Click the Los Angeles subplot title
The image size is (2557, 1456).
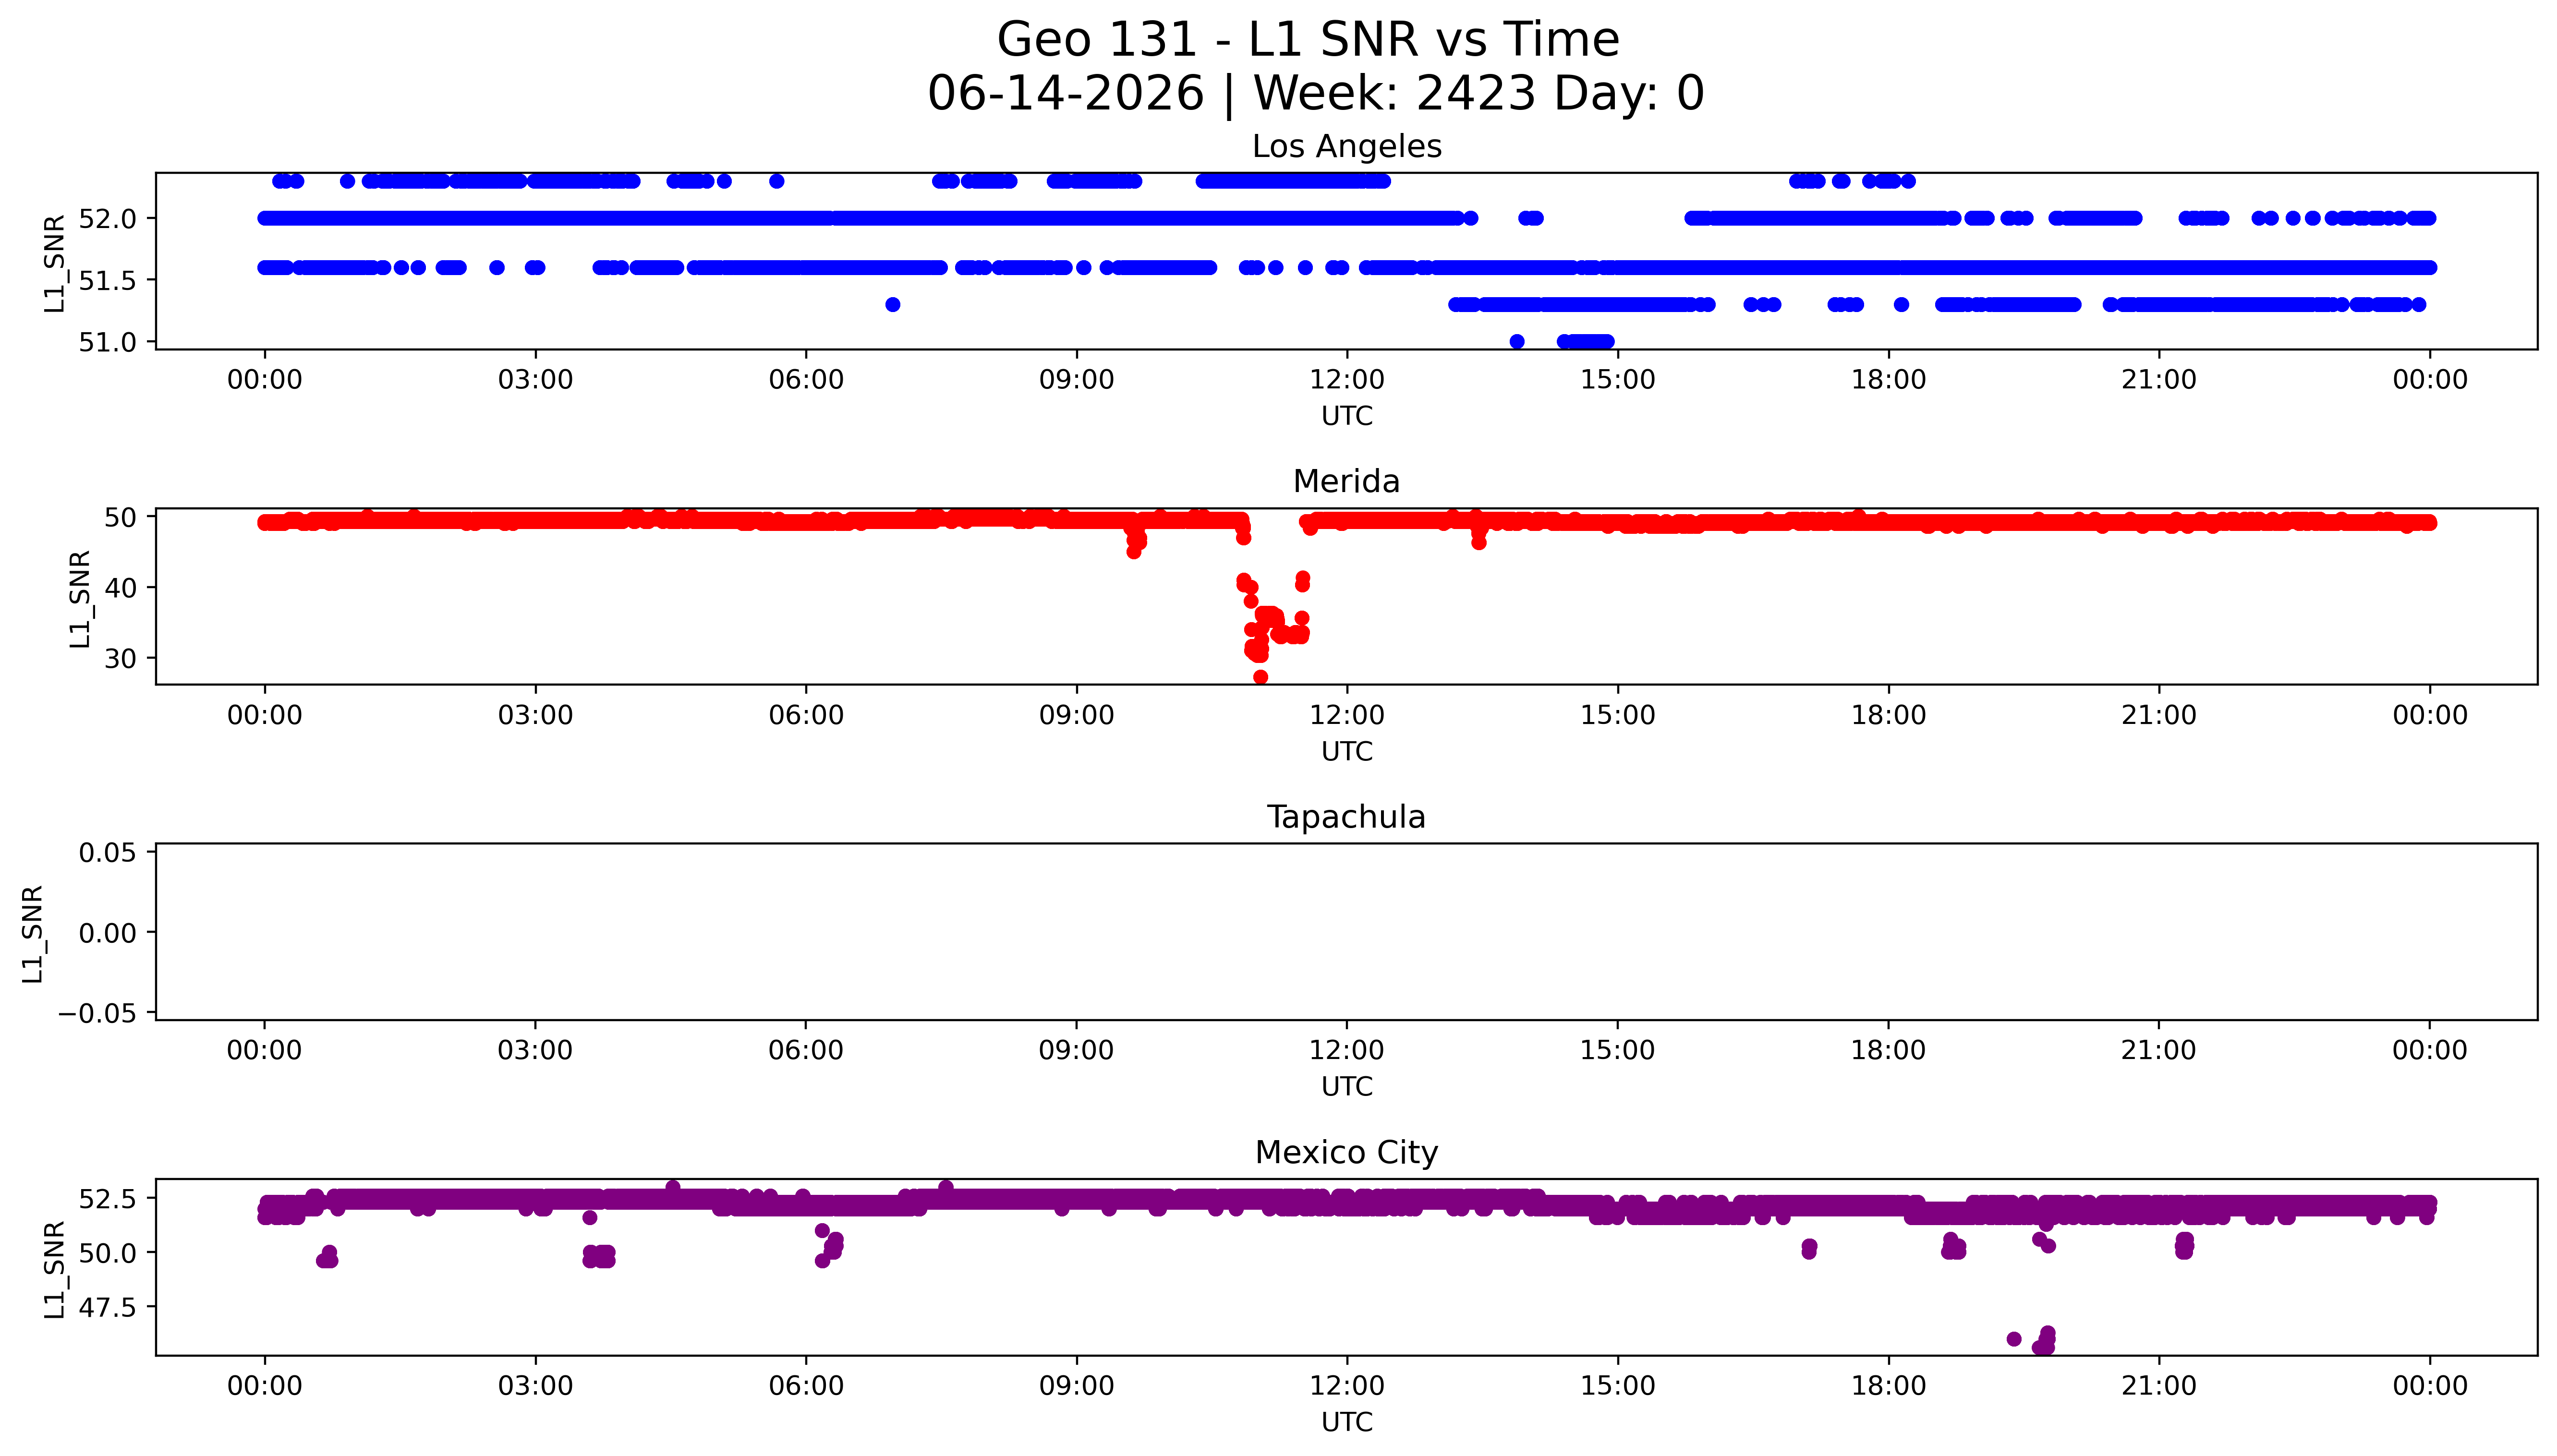(x=1346, y=146)
